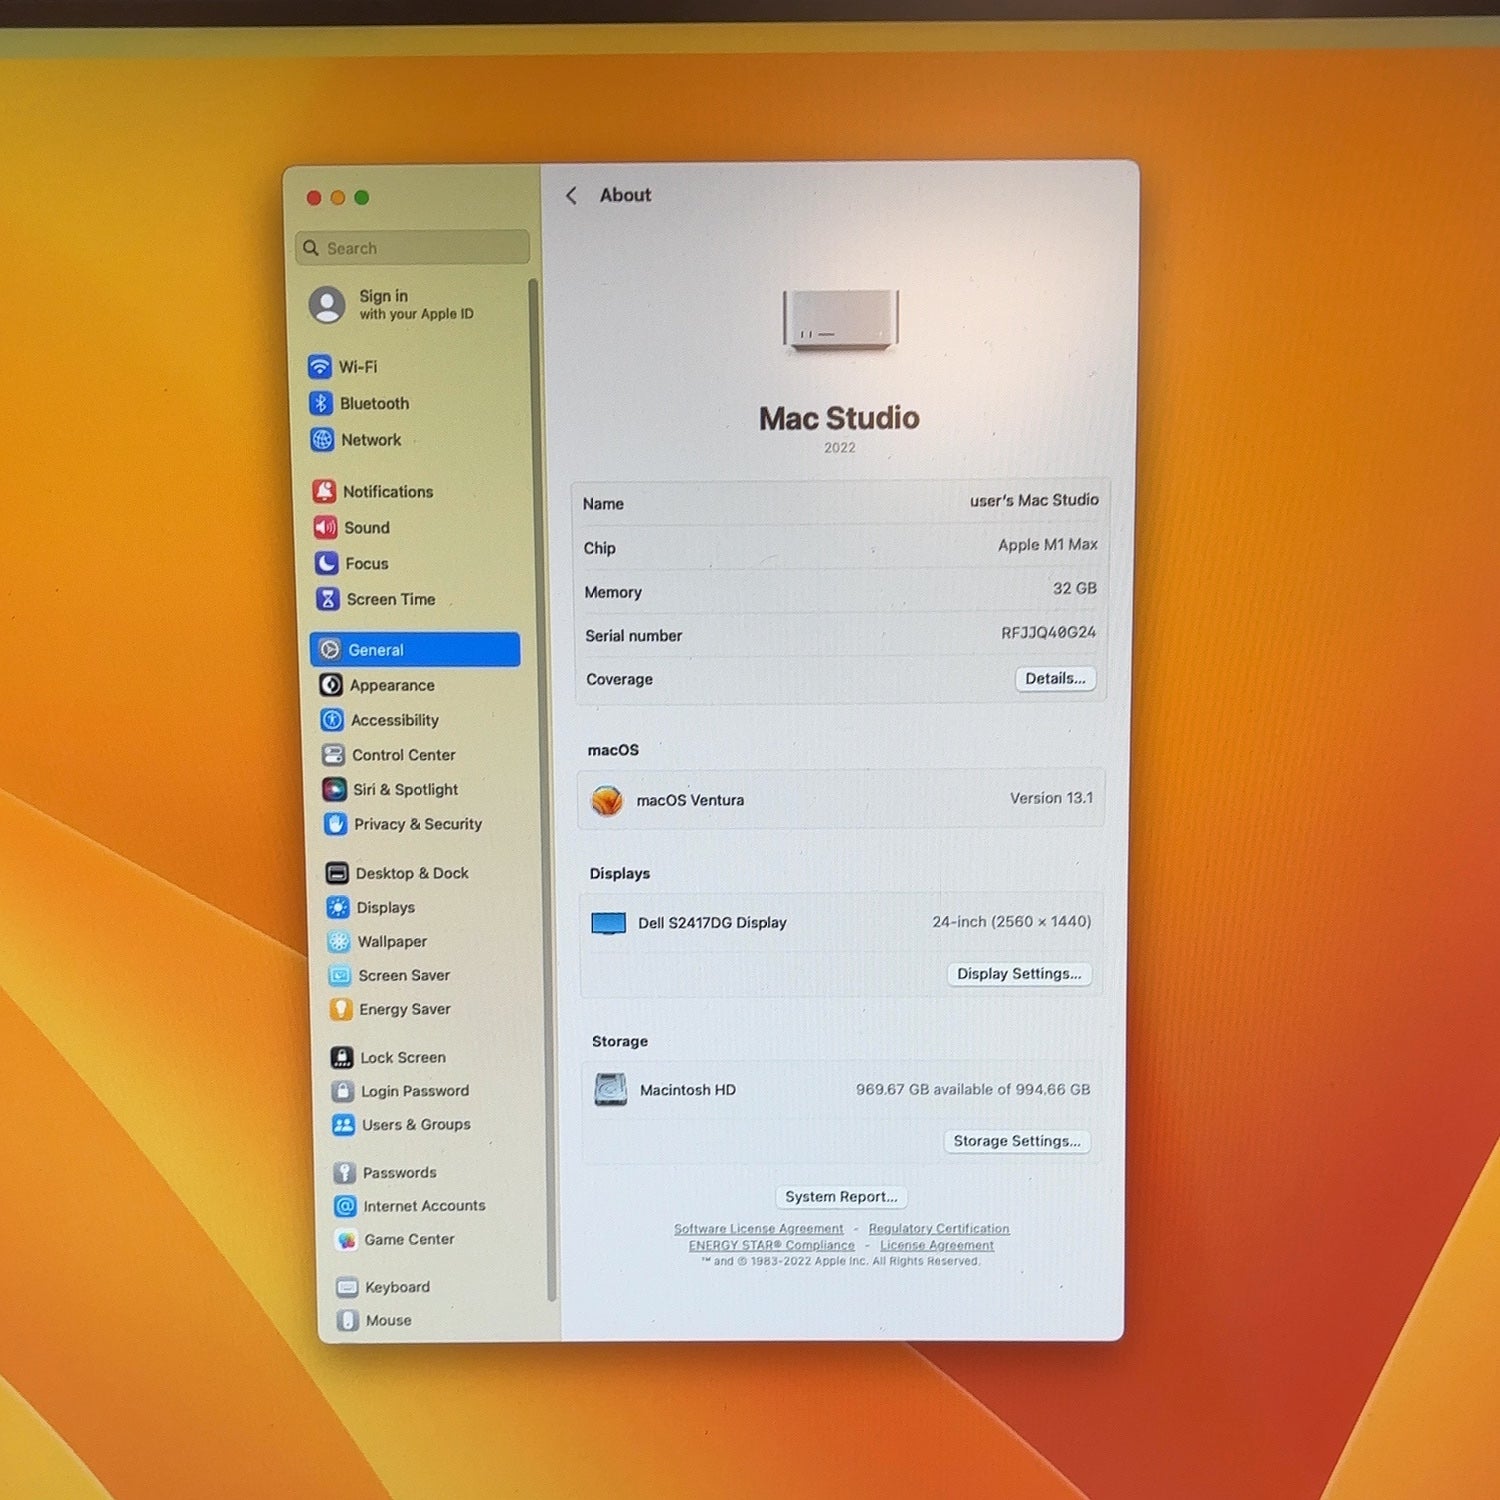The width and height of the screenshot is (1500, 1500).
Task: Click the Mac Studio device image
Action: pos(841,320)
